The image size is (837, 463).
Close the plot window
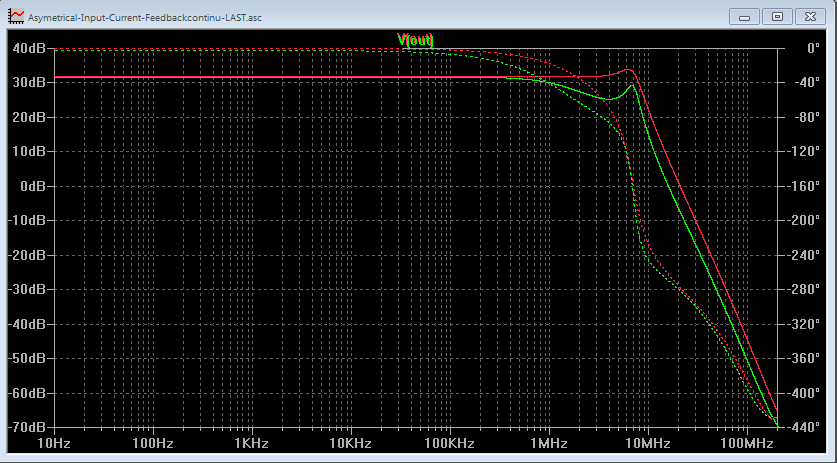click(x=810, y=17)
